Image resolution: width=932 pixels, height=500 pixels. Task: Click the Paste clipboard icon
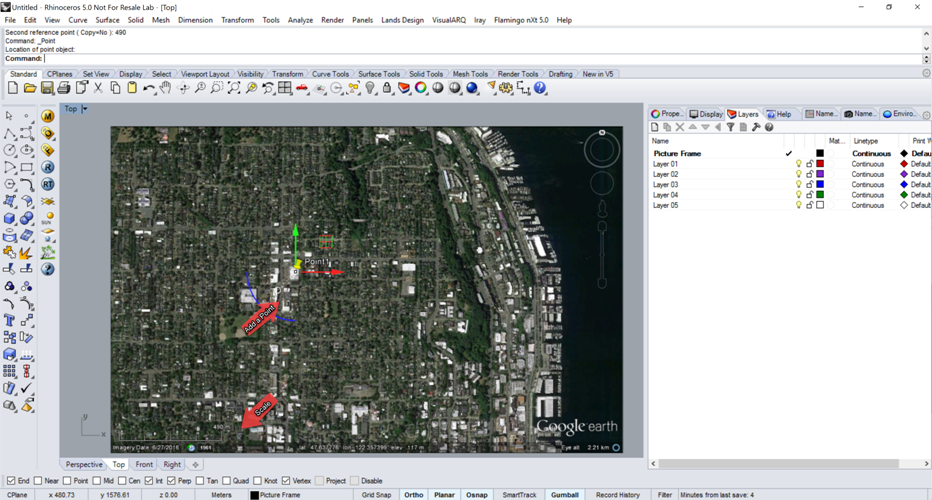tap(132, 89)
